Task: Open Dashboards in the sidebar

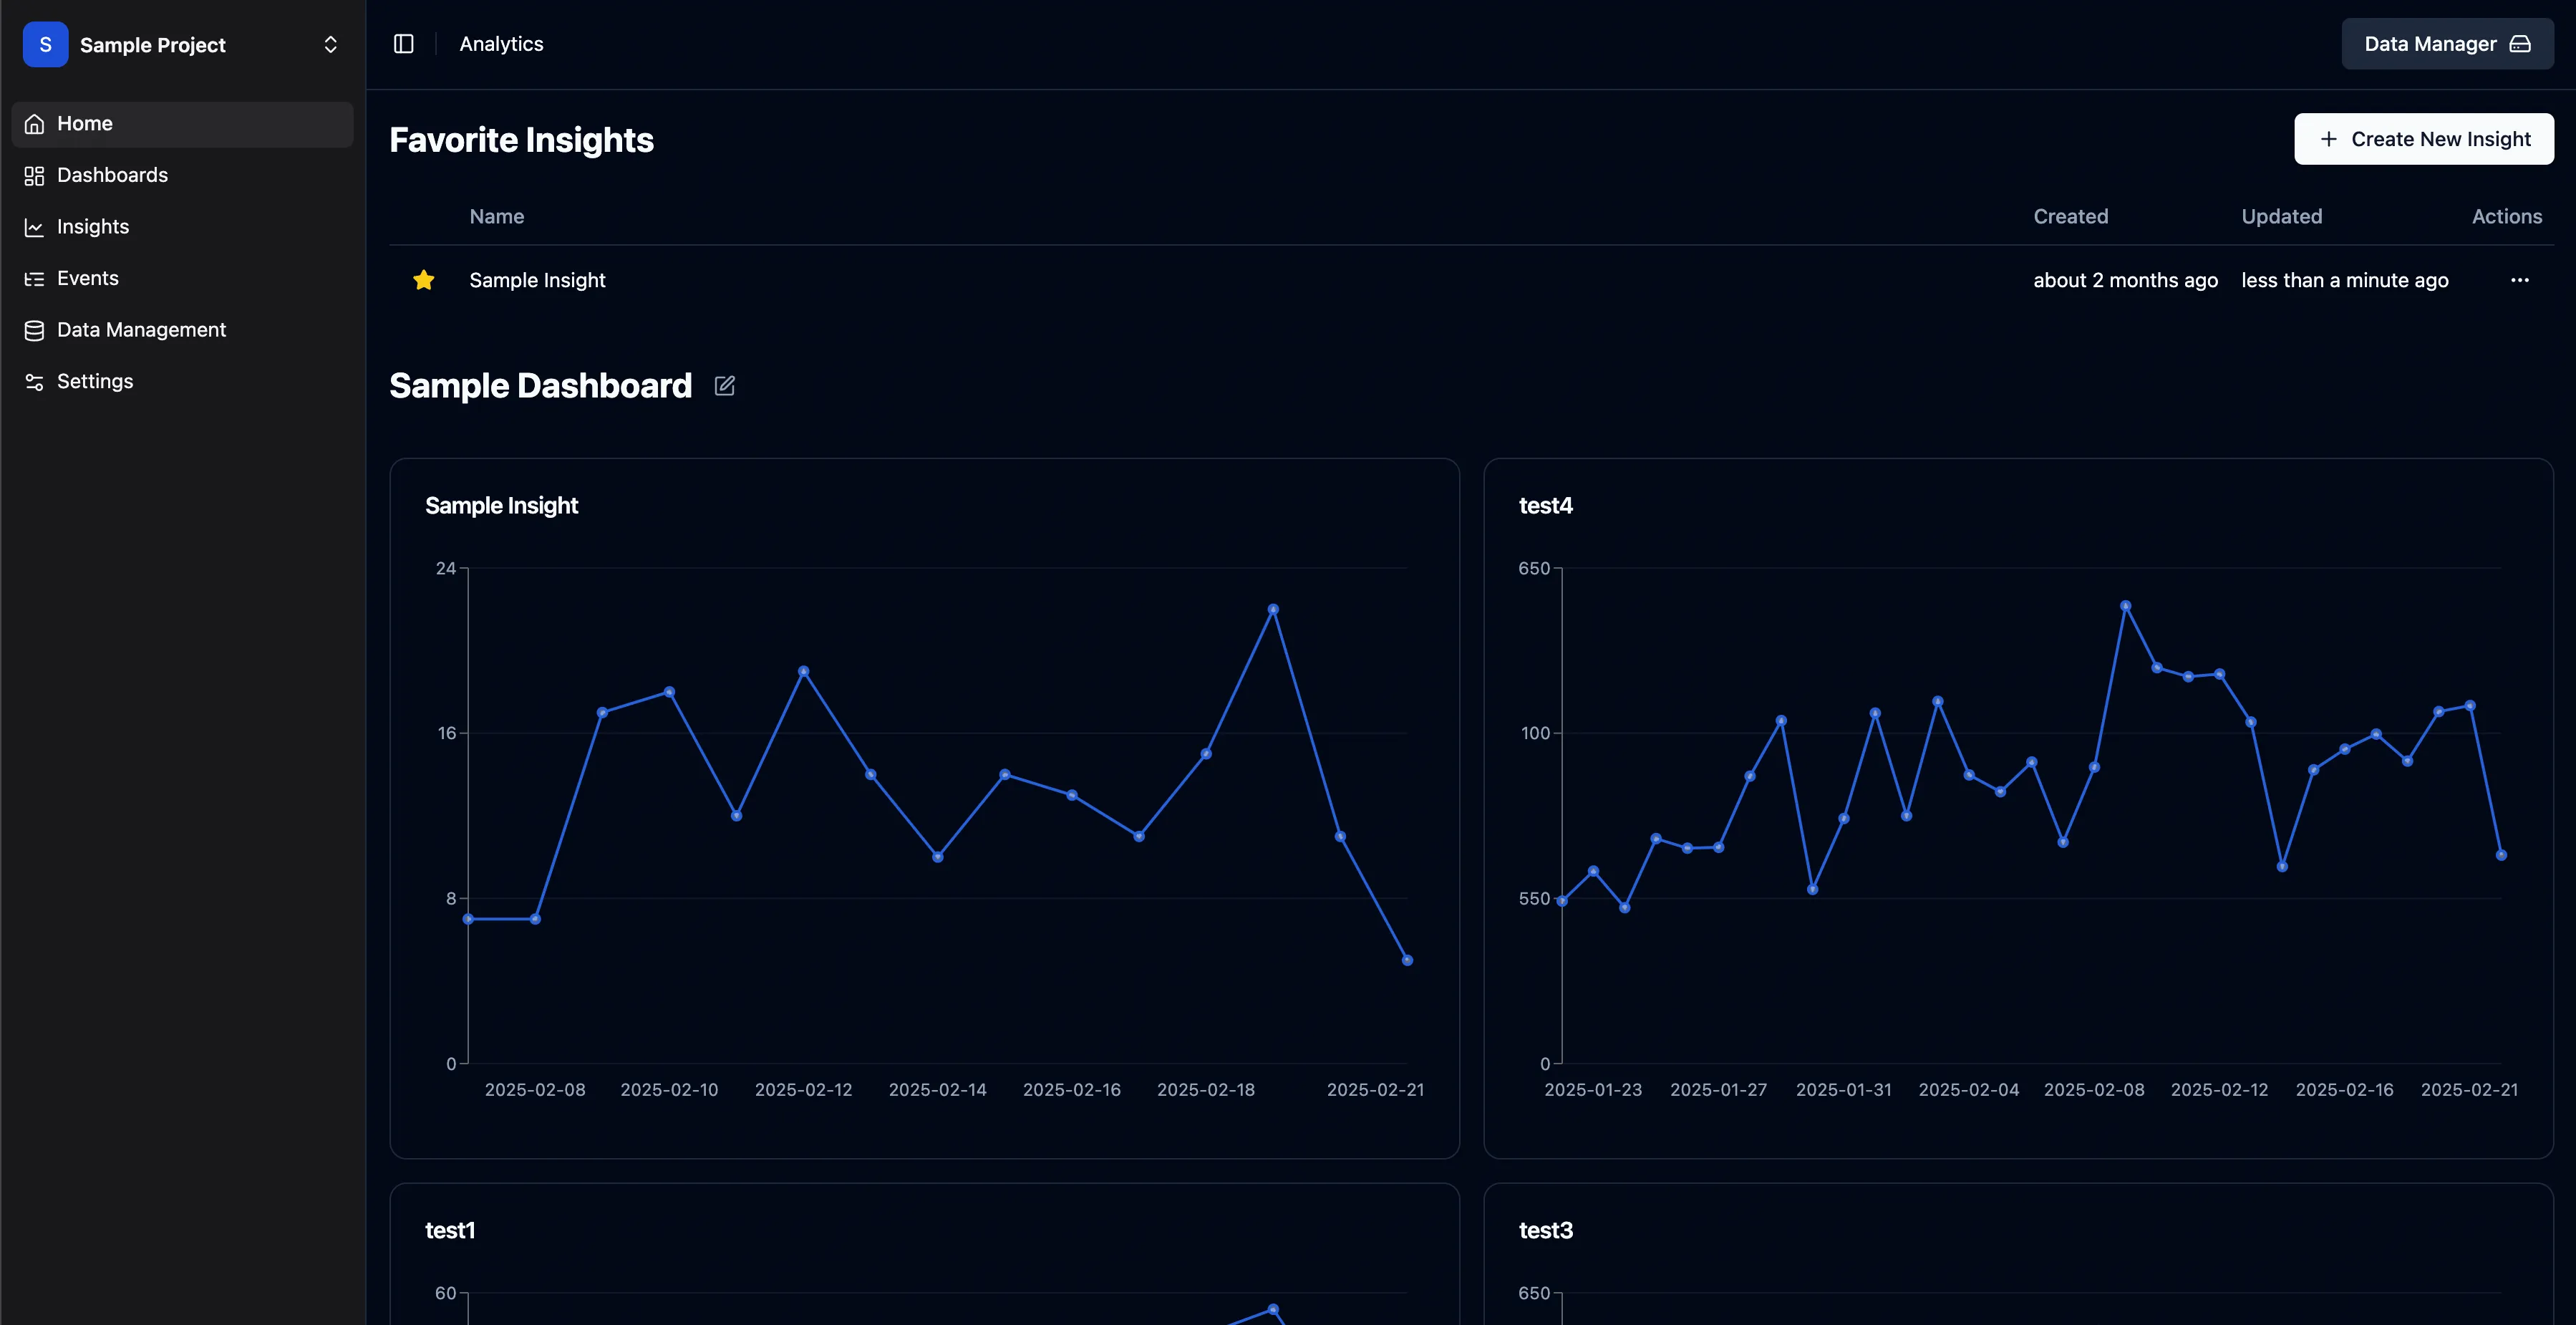Action: [x=182, y=175]
